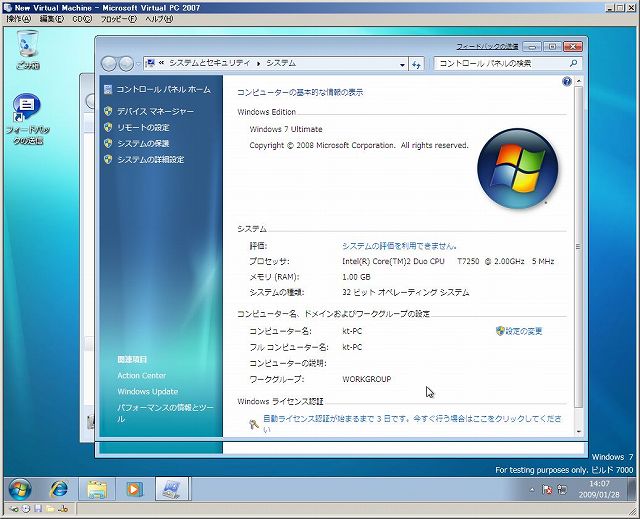Launch Internet Explorer from the taskbar
This screenshot has width=640, height=519.
point(58,489)
